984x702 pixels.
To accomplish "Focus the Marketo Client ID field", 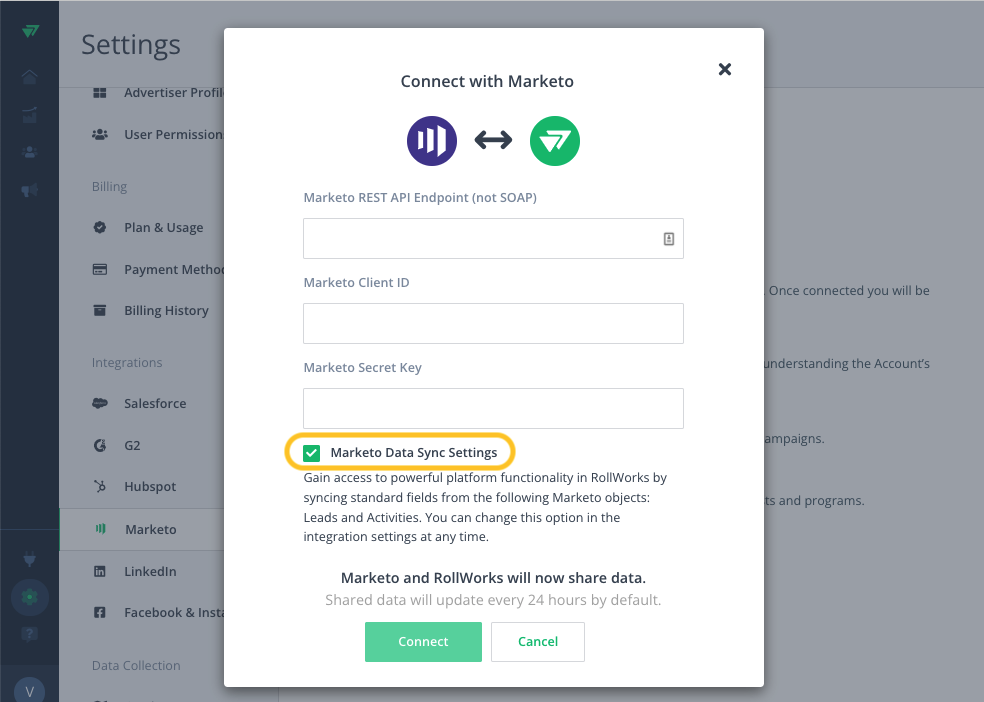I will pyautogui.click(x=493, y=324).
